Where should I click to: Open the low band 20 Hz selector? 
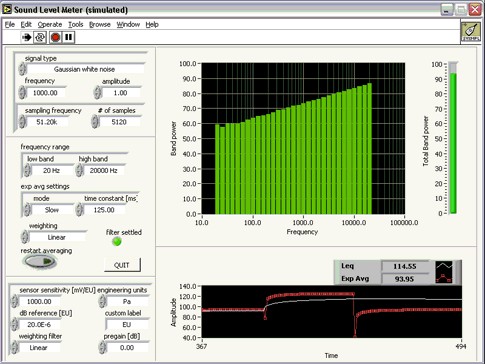click(x=52, y=171)
